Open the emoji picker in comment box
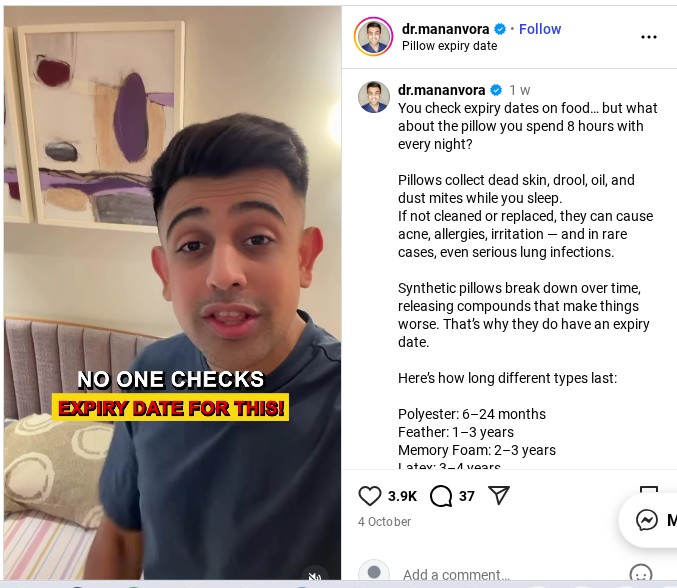This screenshot has height=588, width=677. tap(641, 574)
